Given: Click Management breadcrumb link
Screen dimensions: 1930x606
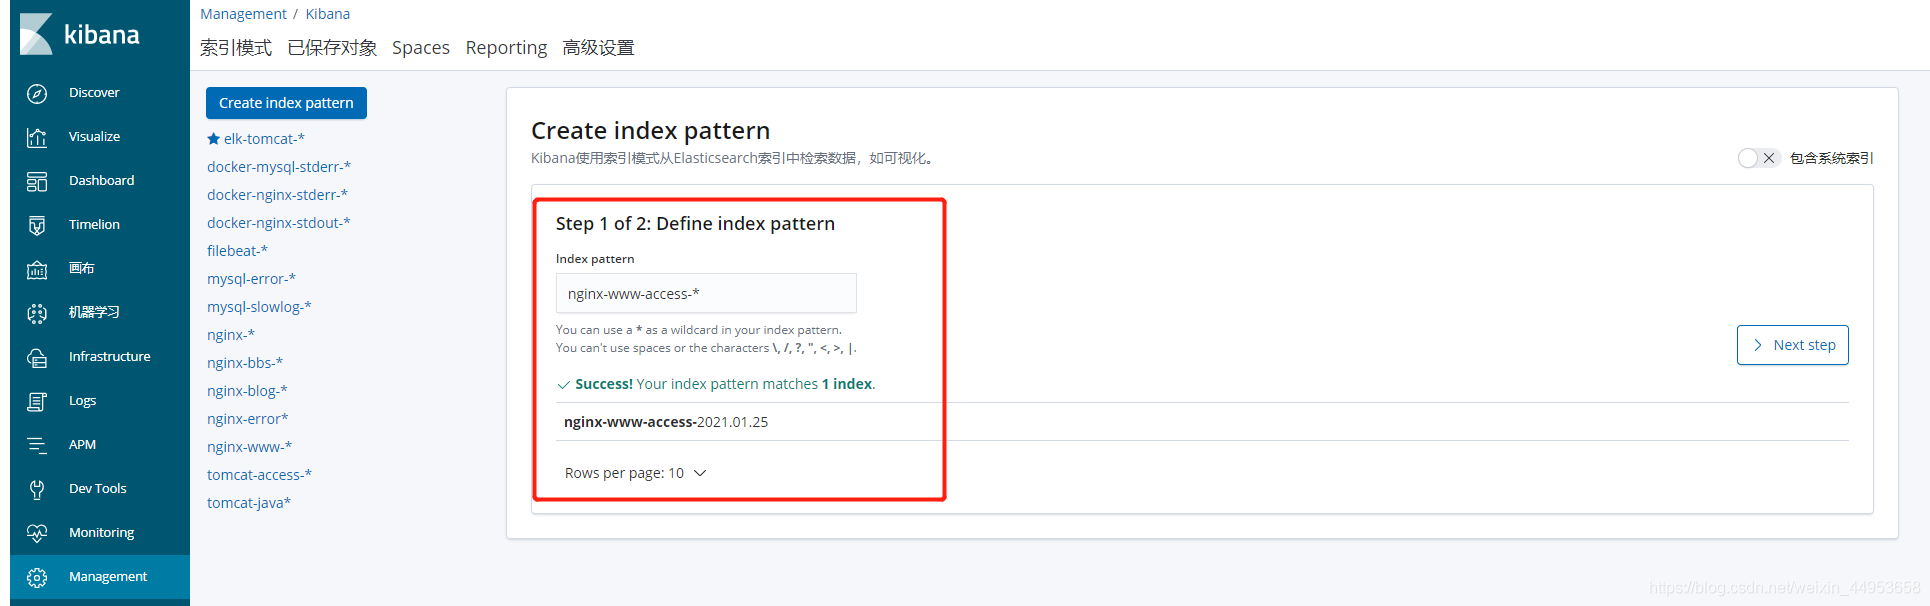Looking at the screenshot, I should click(x=243, y=14).
